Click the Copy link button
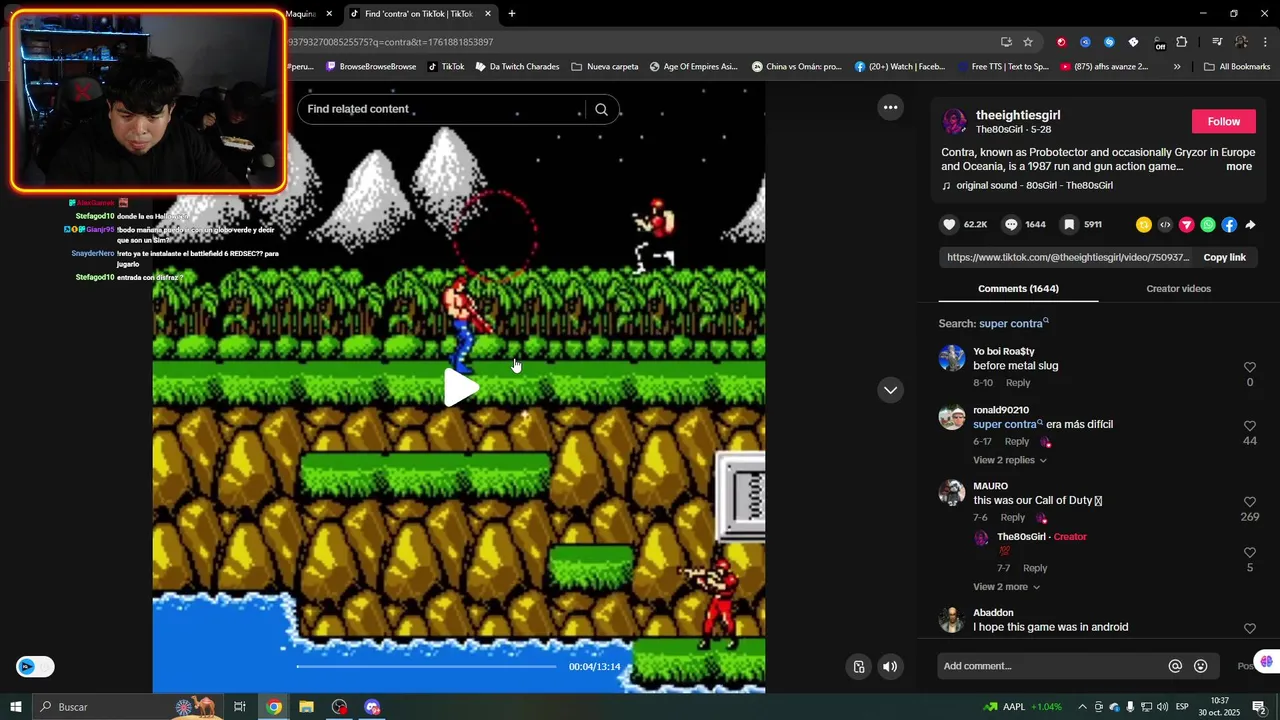This screenshot has width=1280, height=720. point(1224,258)
